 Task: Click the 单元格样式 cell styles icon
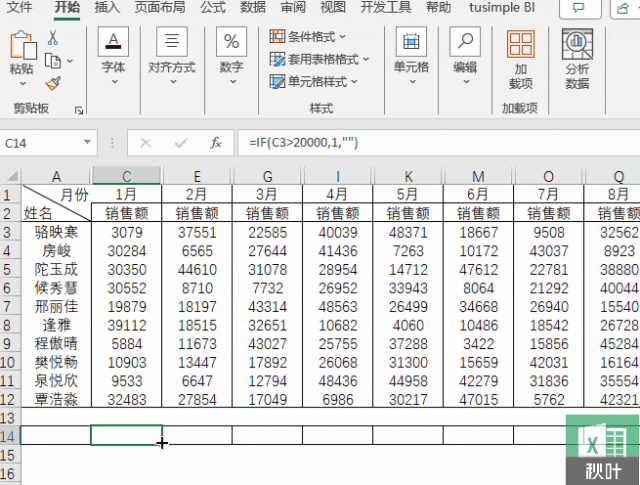[x=277, y=82]
